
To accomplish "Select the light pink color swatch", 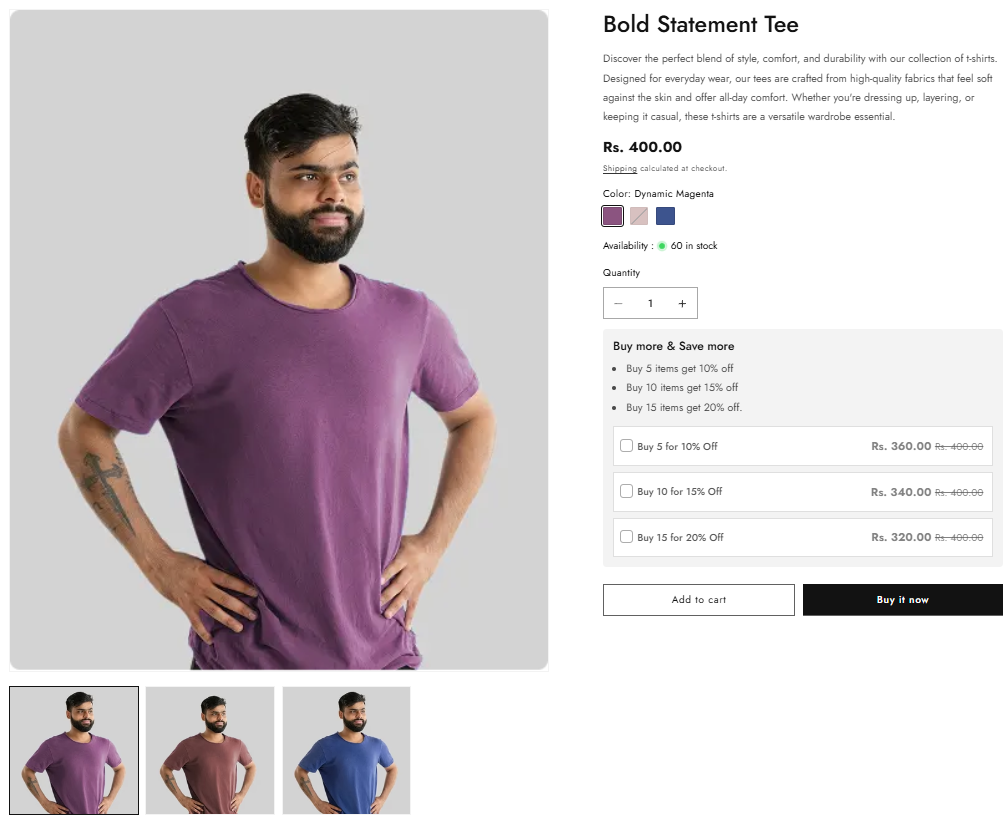I will (x=639, y=215).
